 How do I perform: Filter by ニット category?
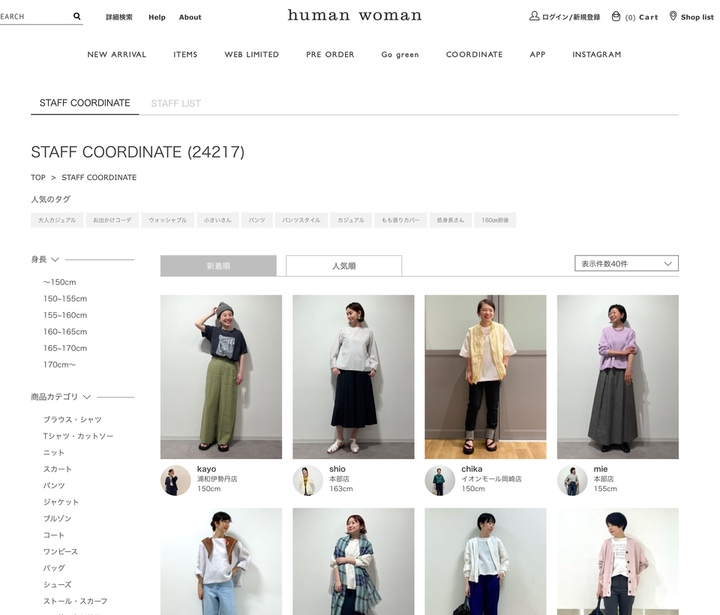(x=54, y=452)
